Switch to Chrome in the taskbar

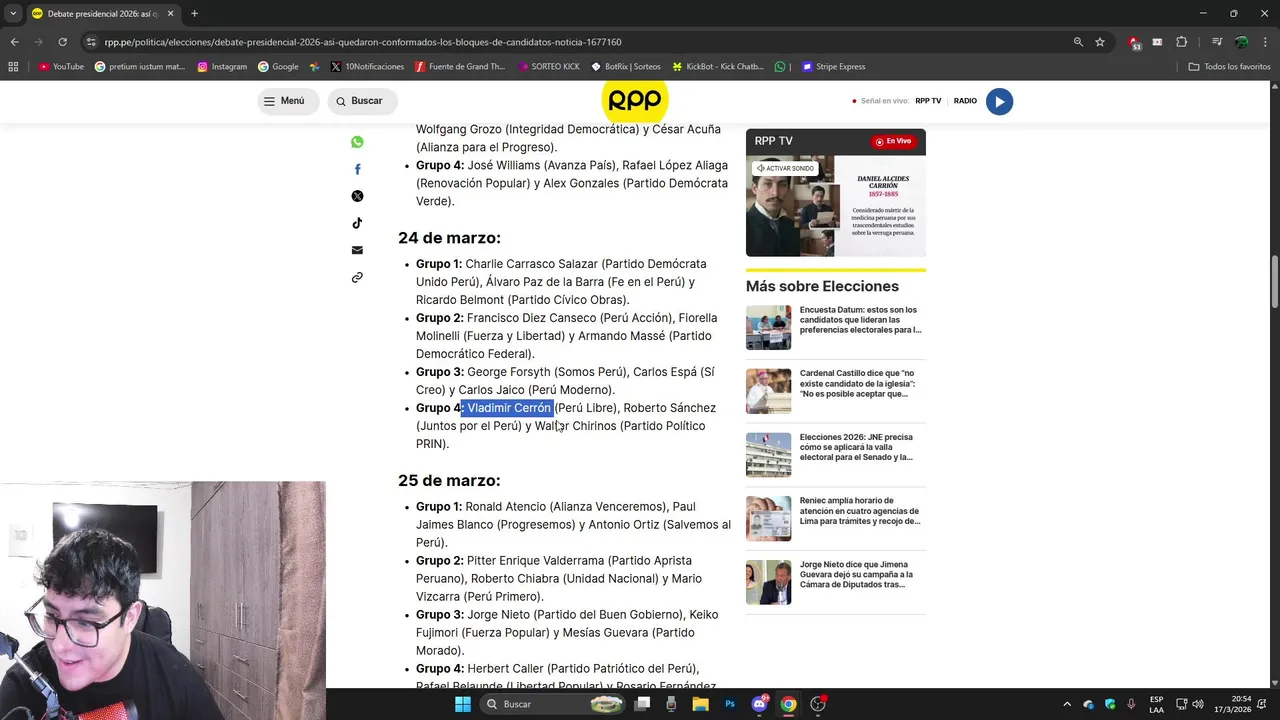[788, 704]
